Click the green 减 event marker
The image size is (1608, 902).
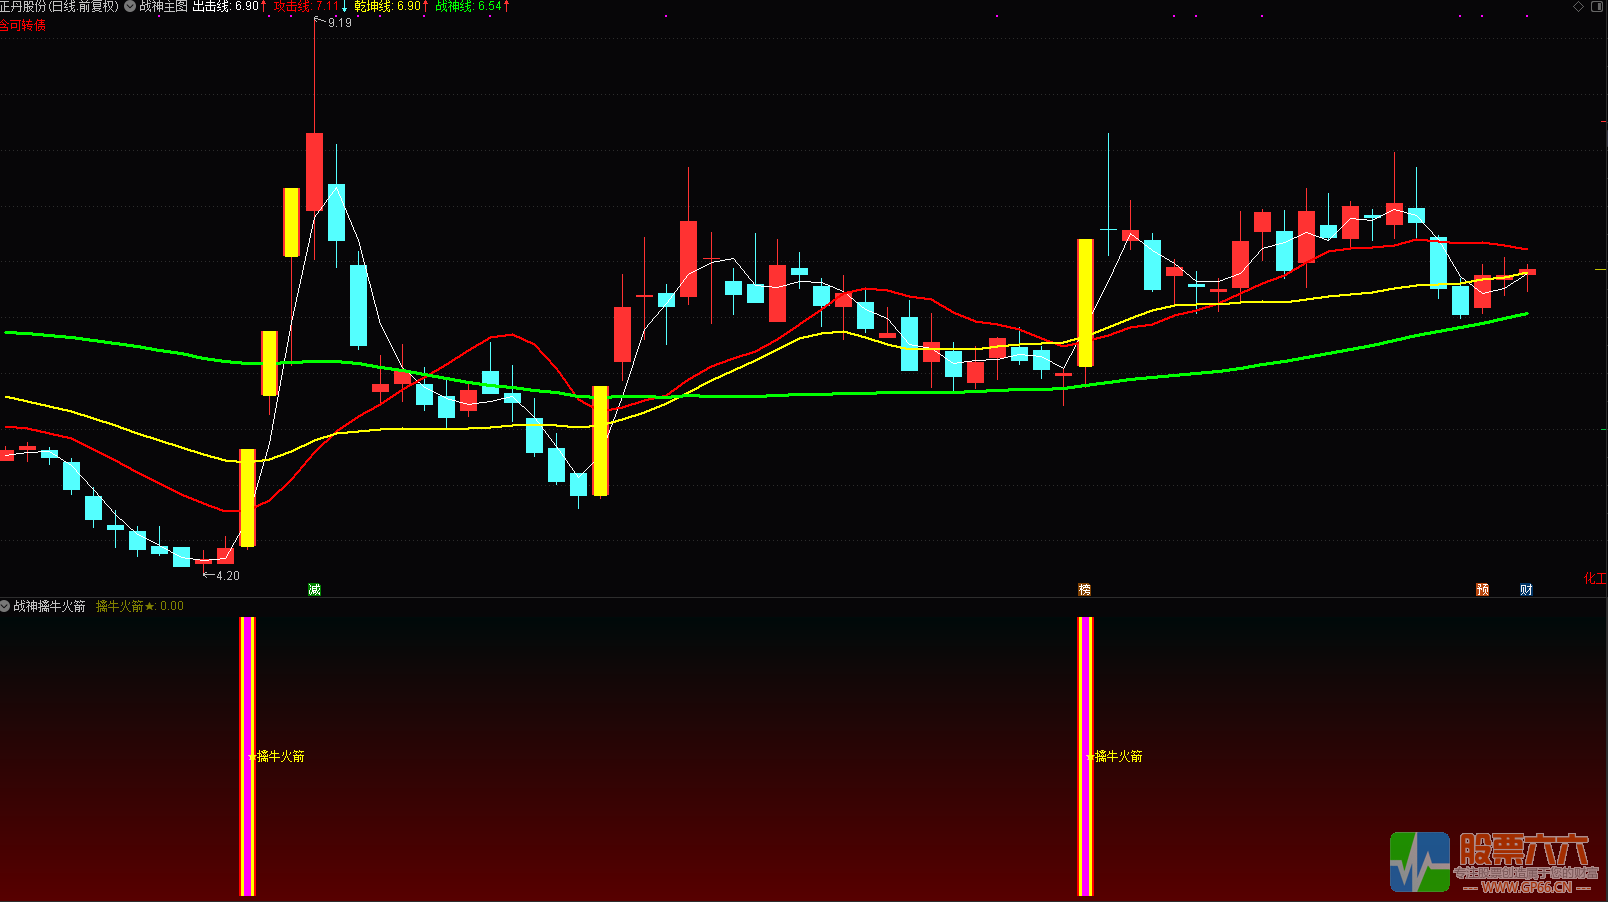(x=314, y=590)
